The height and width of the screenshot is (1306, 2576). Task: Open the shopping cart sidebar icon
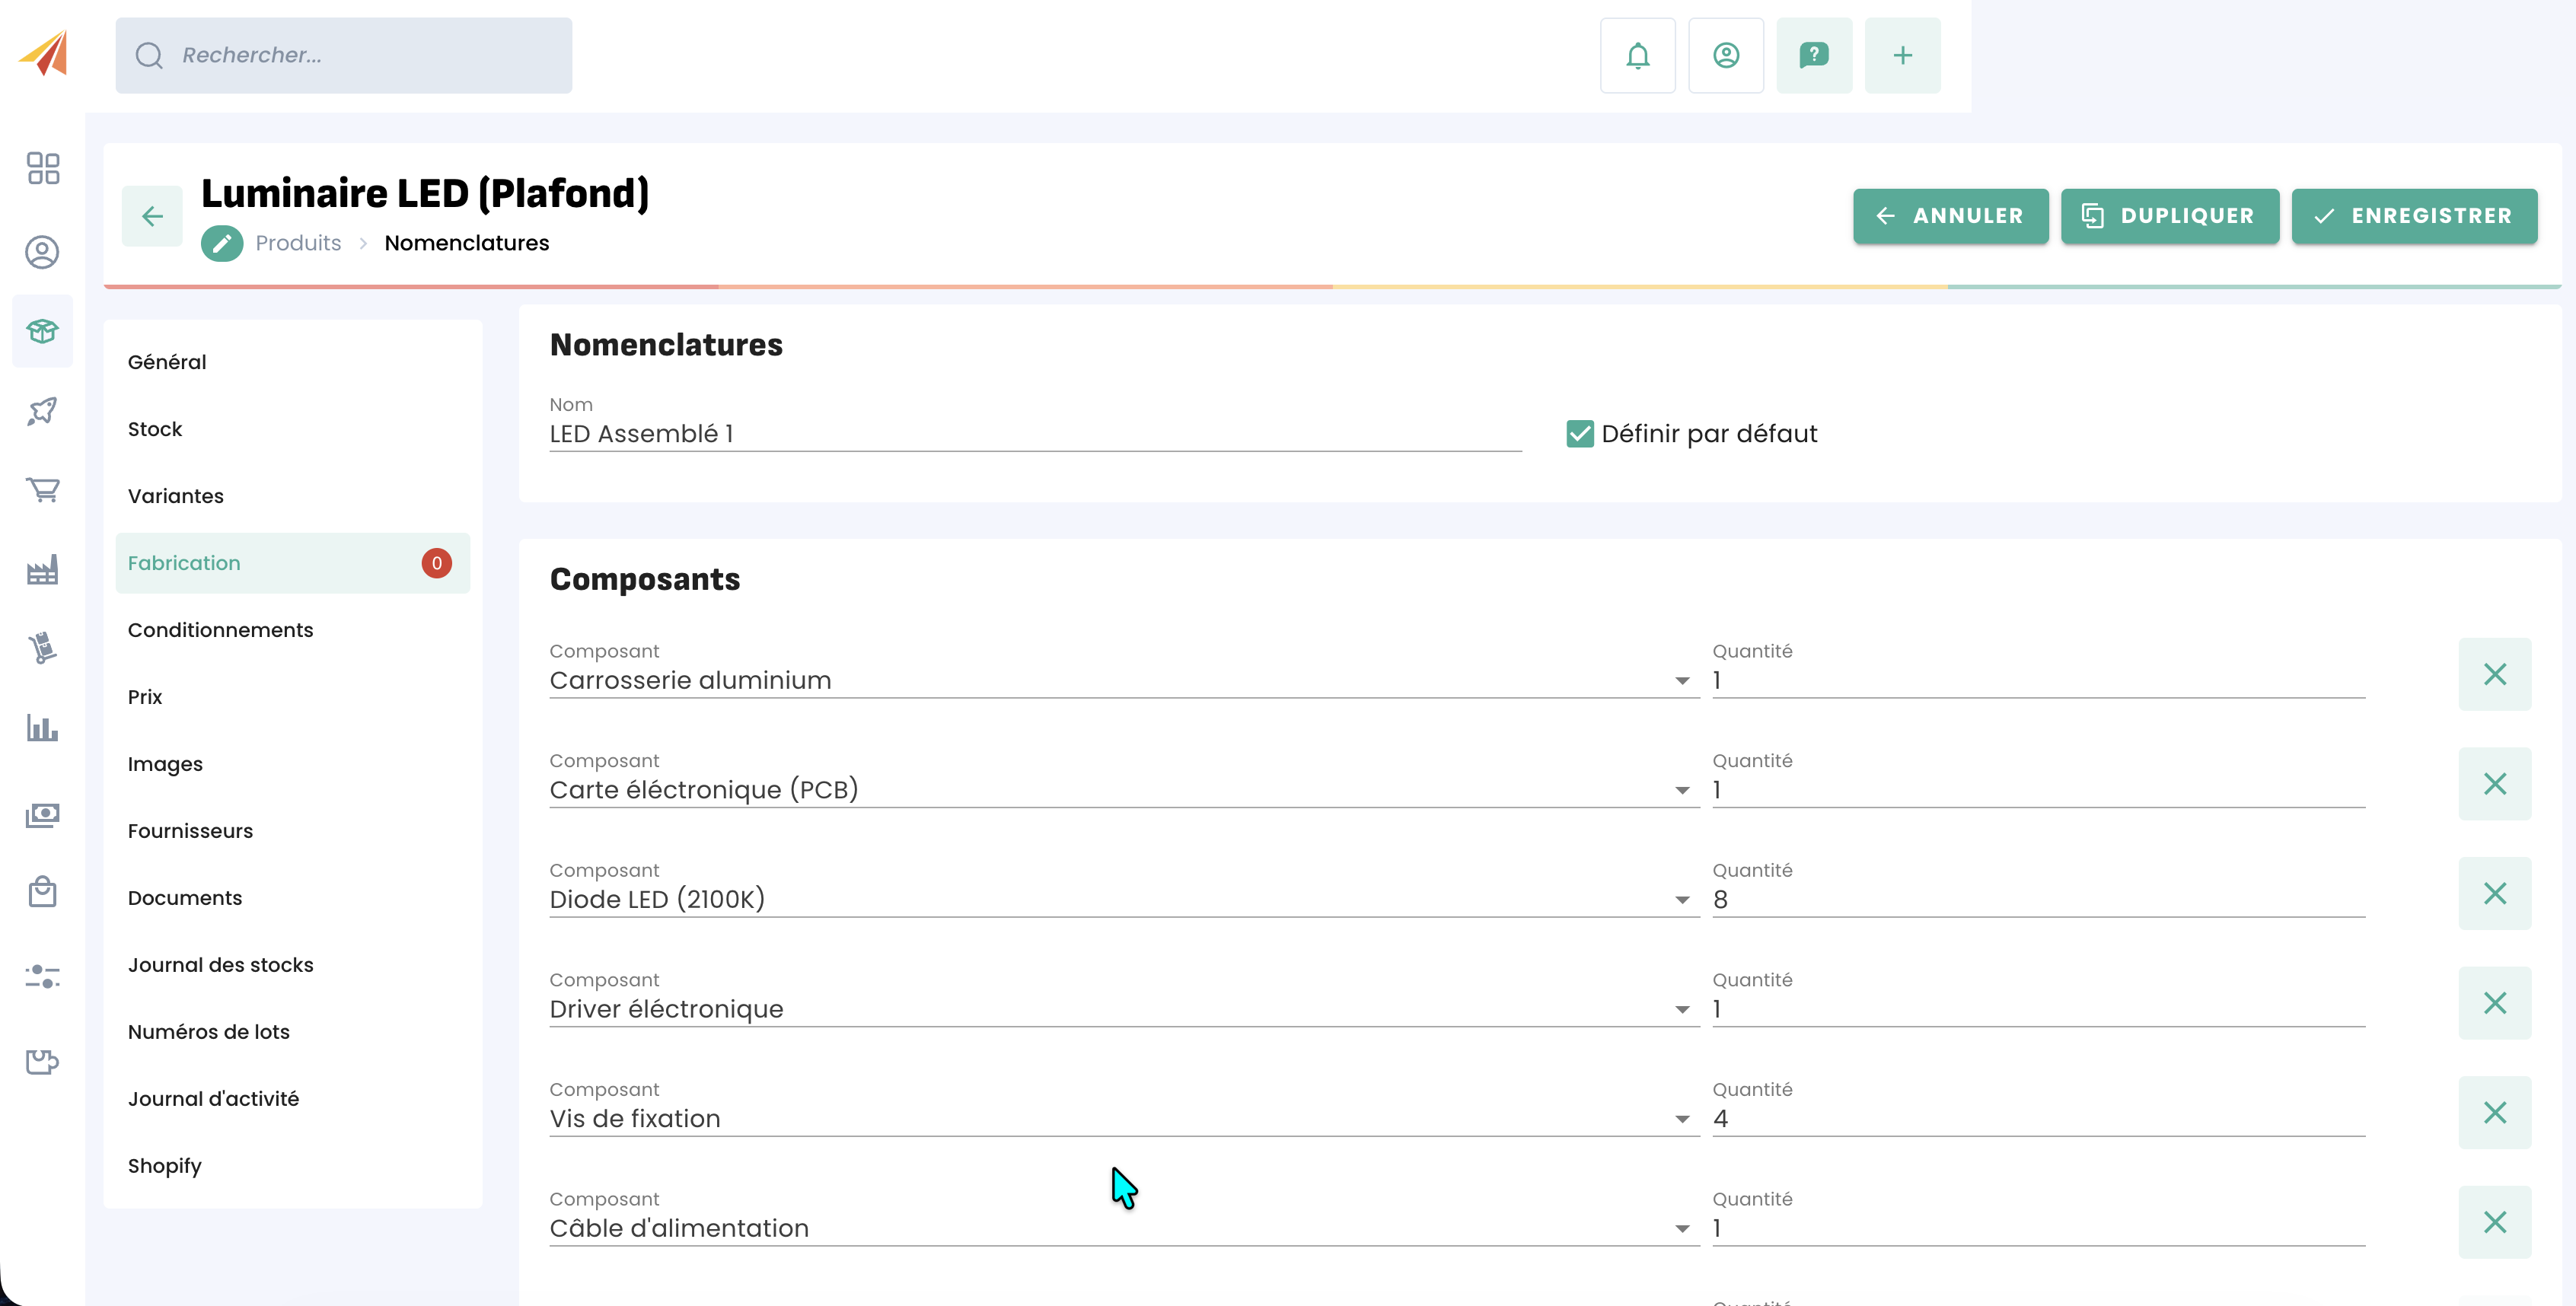[43, 489]
